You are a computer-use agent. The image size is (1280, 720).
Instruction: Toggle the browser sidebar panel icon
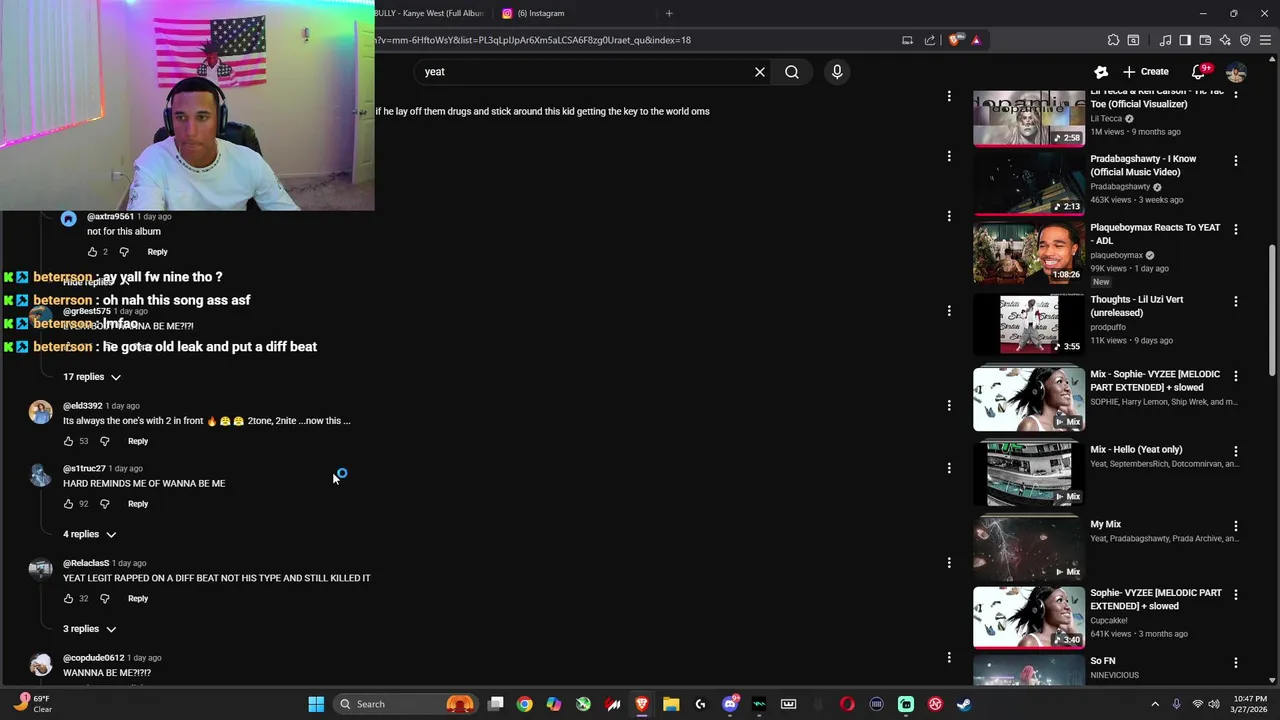coord(1185,40)
